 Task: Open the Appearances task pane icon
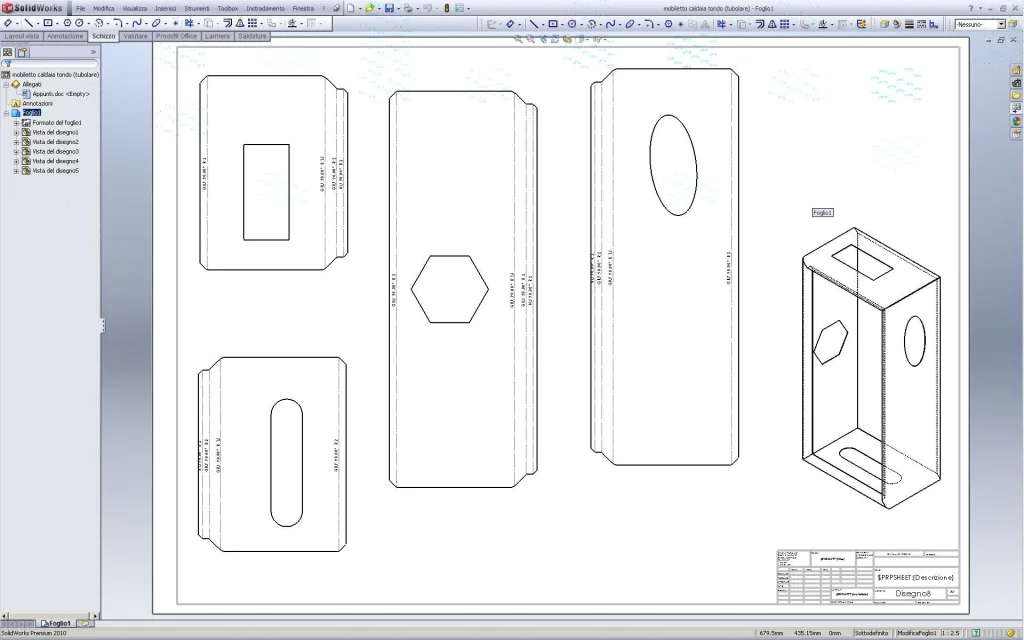[x=1016, y=121]
